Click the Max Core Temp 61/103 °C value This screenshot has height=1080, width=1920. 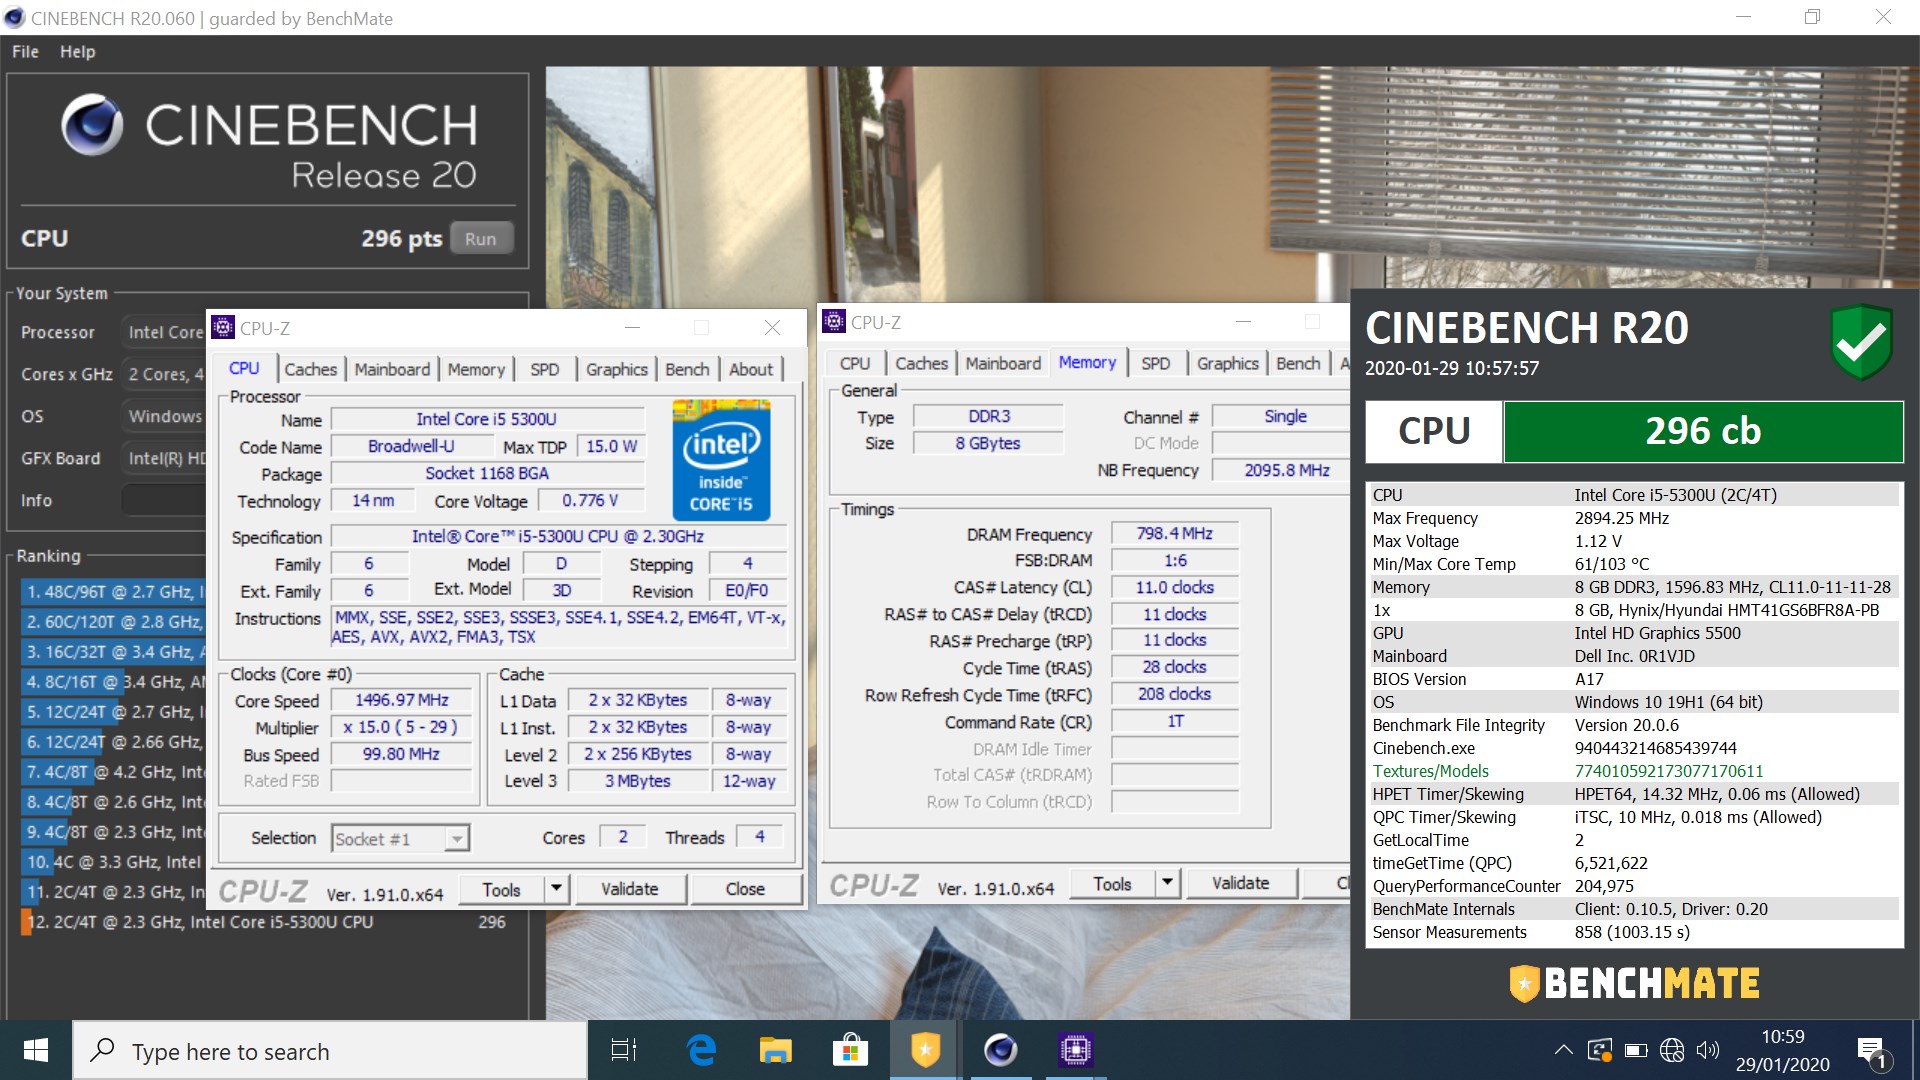1612,564
